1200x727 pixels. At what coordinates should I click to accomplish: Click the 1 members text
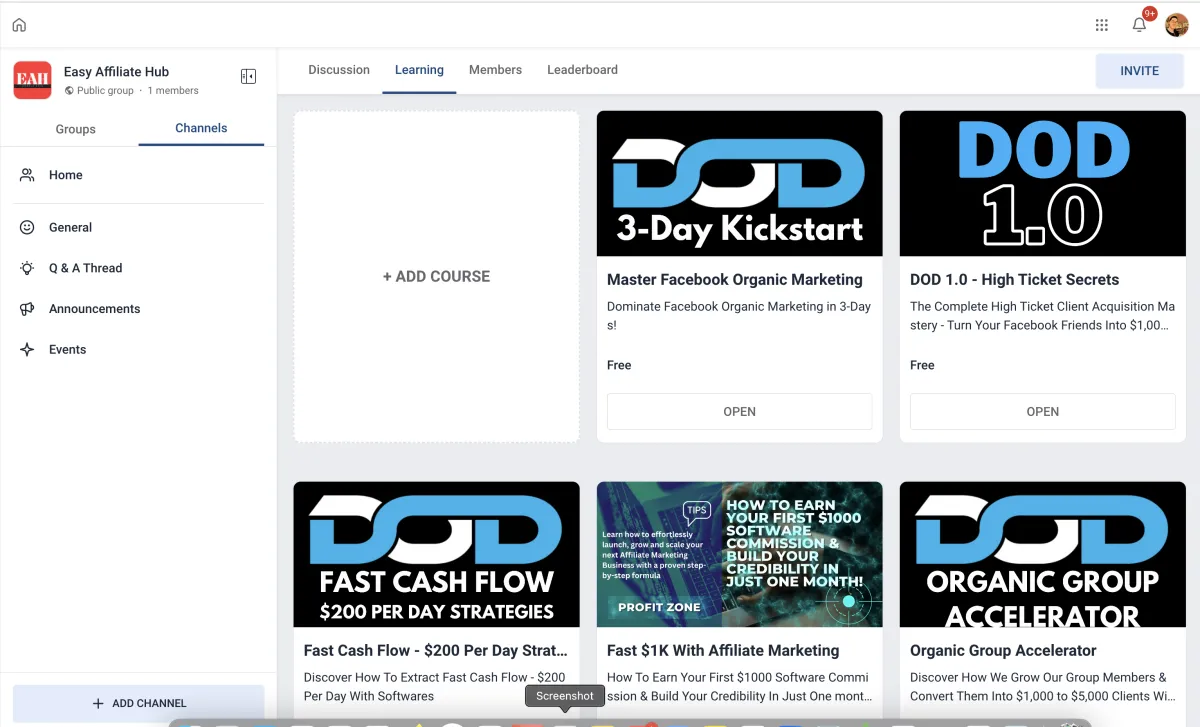(x=173, y=91)
